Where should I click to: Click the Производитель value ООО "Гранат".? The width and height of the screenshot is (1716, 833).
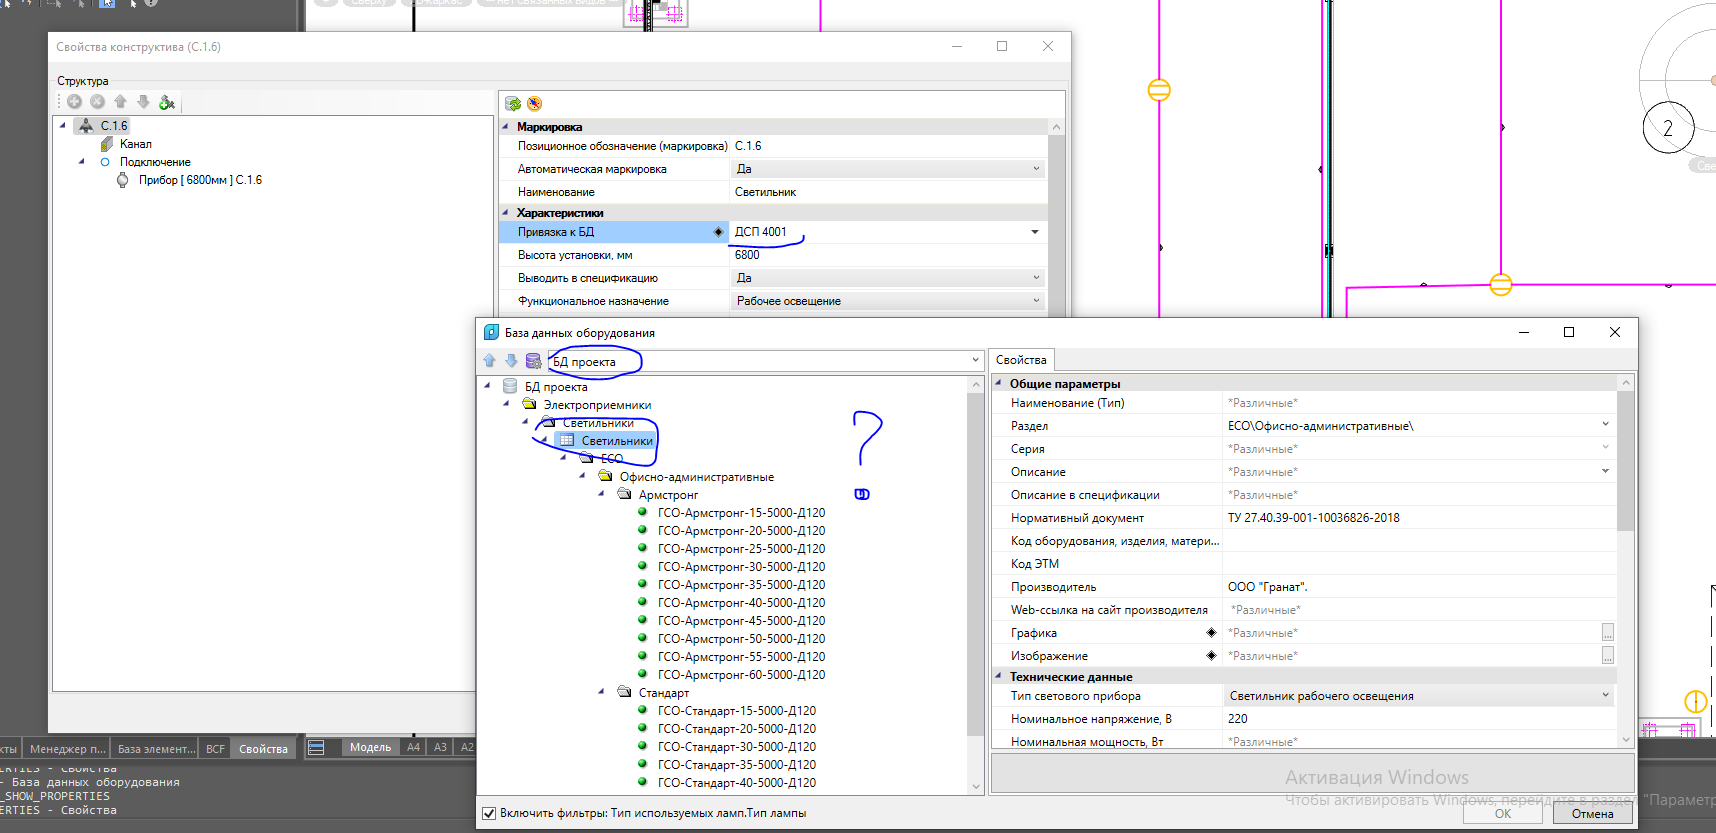coord(1267,587)
